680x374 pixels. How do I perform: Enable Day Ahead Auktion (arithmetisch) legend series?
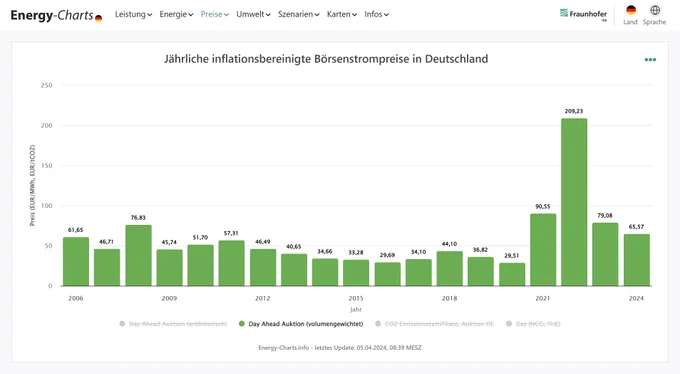[x=173, y=324]
